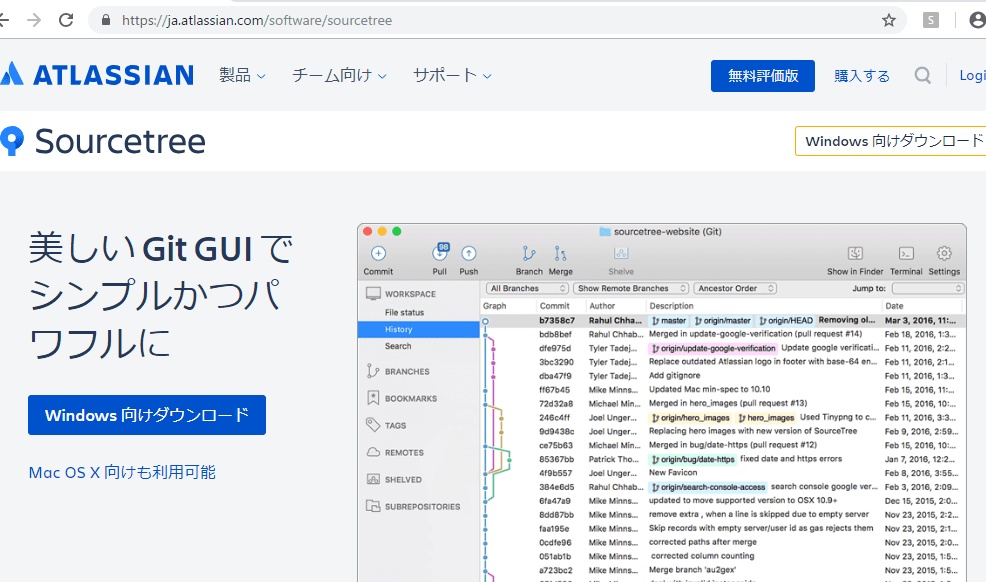Viewport: 986px width, 582px height.
Task: Click the Date column header
Action: (x=894, y=306)
